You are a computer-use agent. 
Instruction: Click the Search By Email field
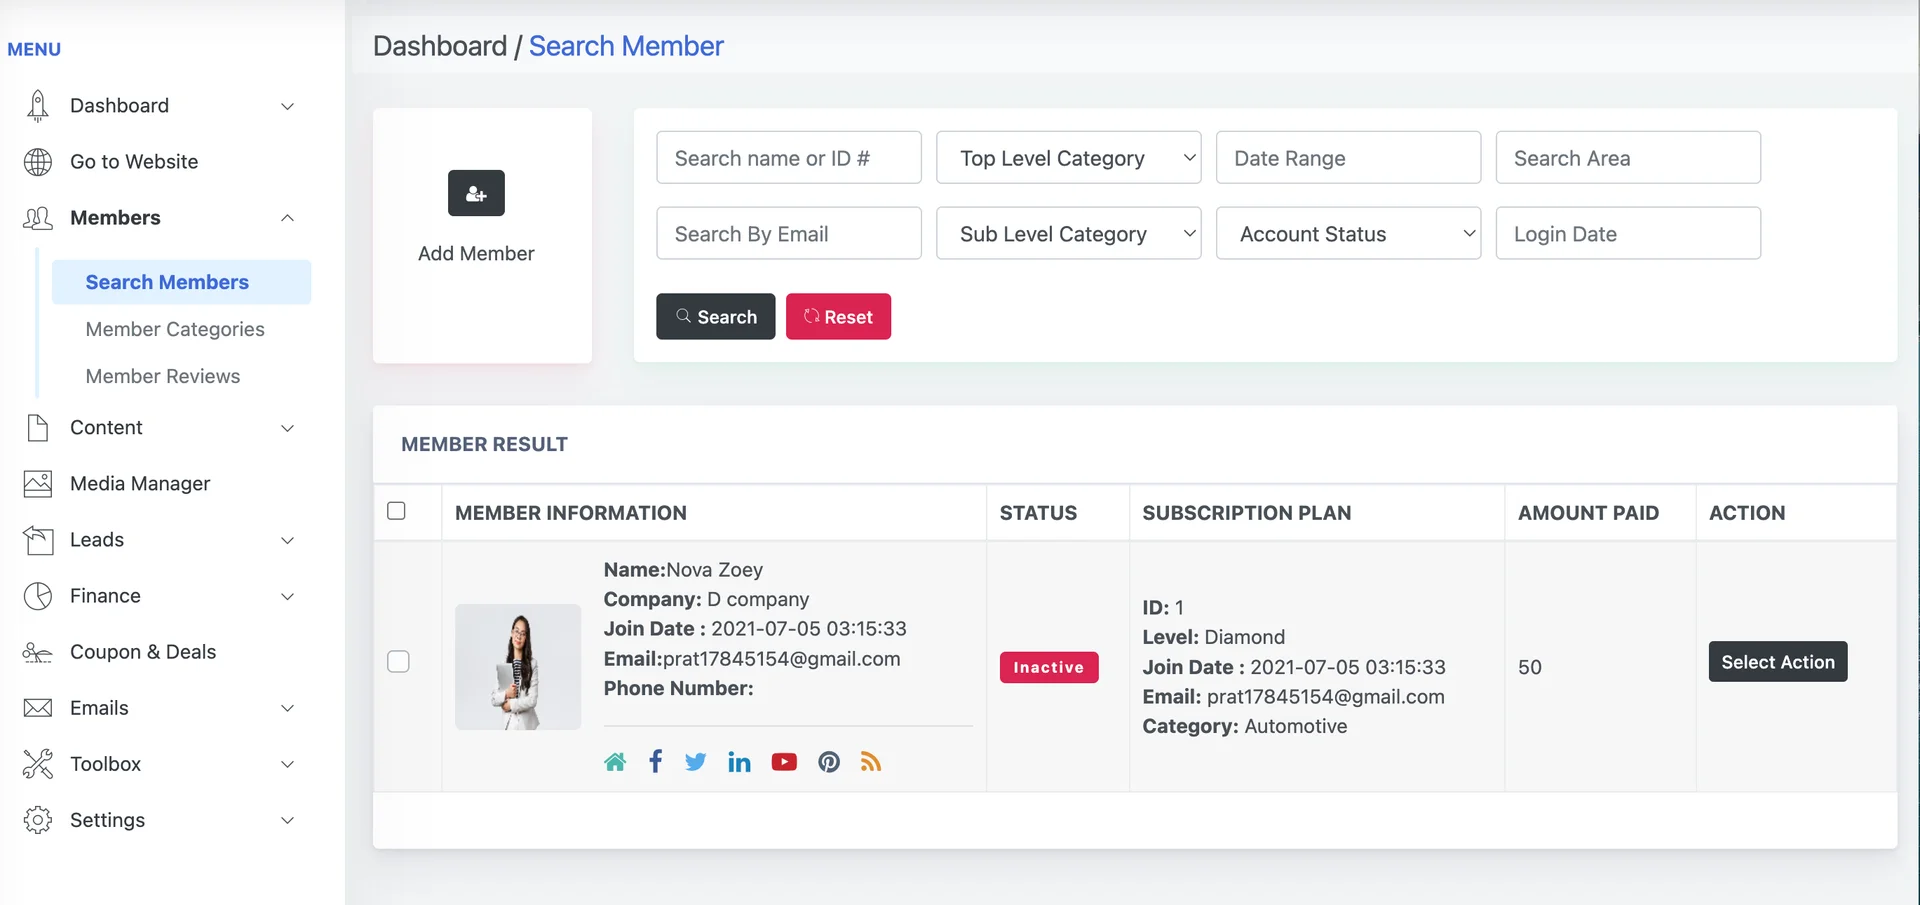[x=788, y=233]
